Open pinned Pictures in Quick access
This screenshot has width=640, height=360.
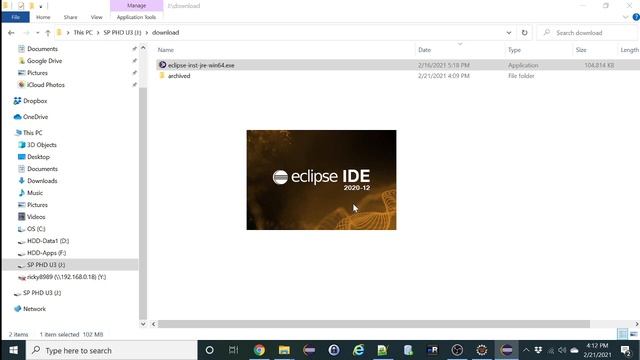(37, 73)
